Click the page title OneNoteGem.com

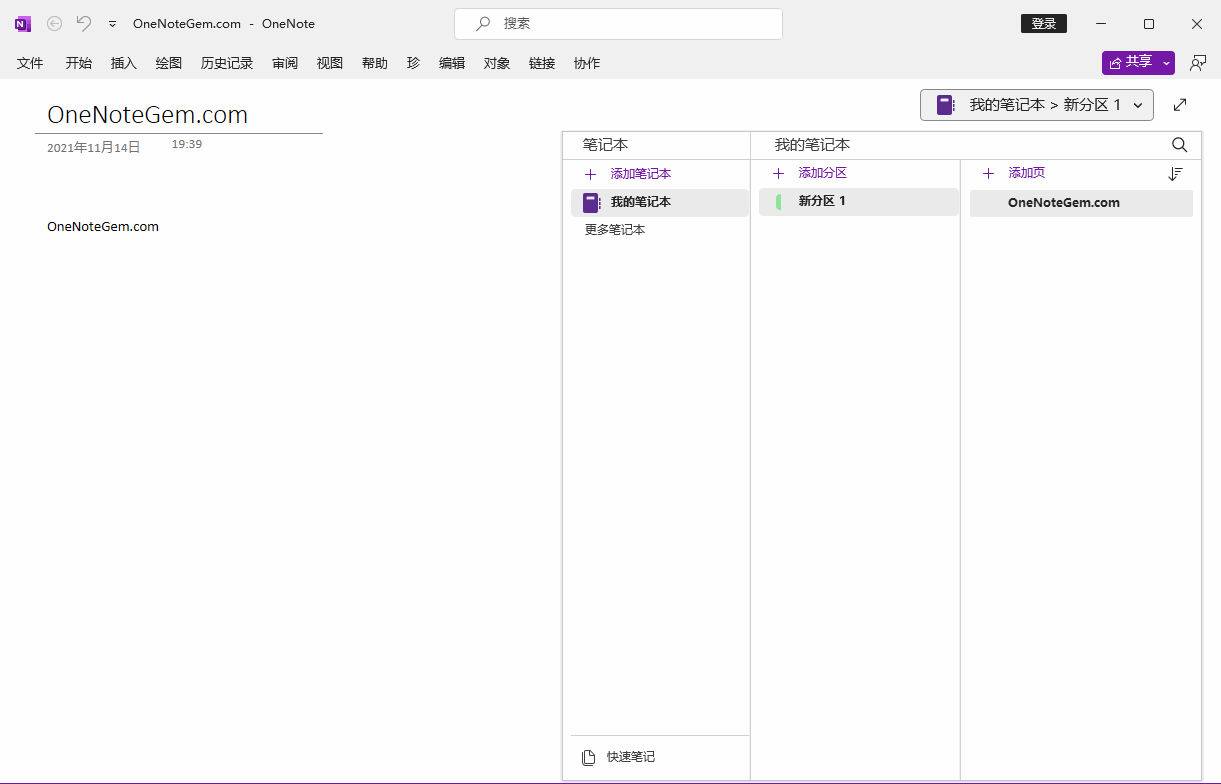(148, 115)
